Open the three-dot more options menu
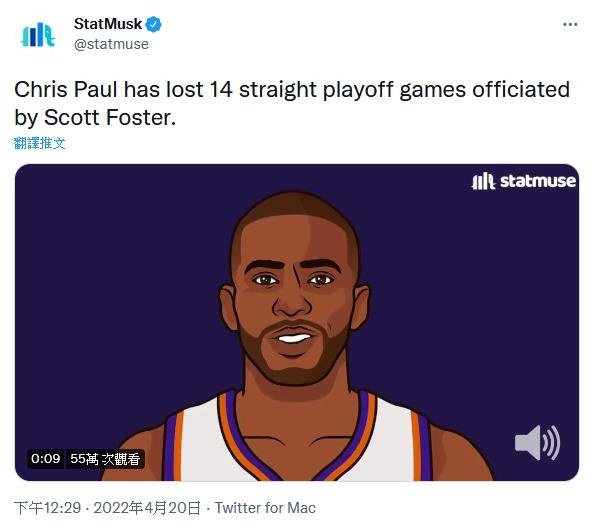This screenshot has height=532, width=594. pos(570,25)
